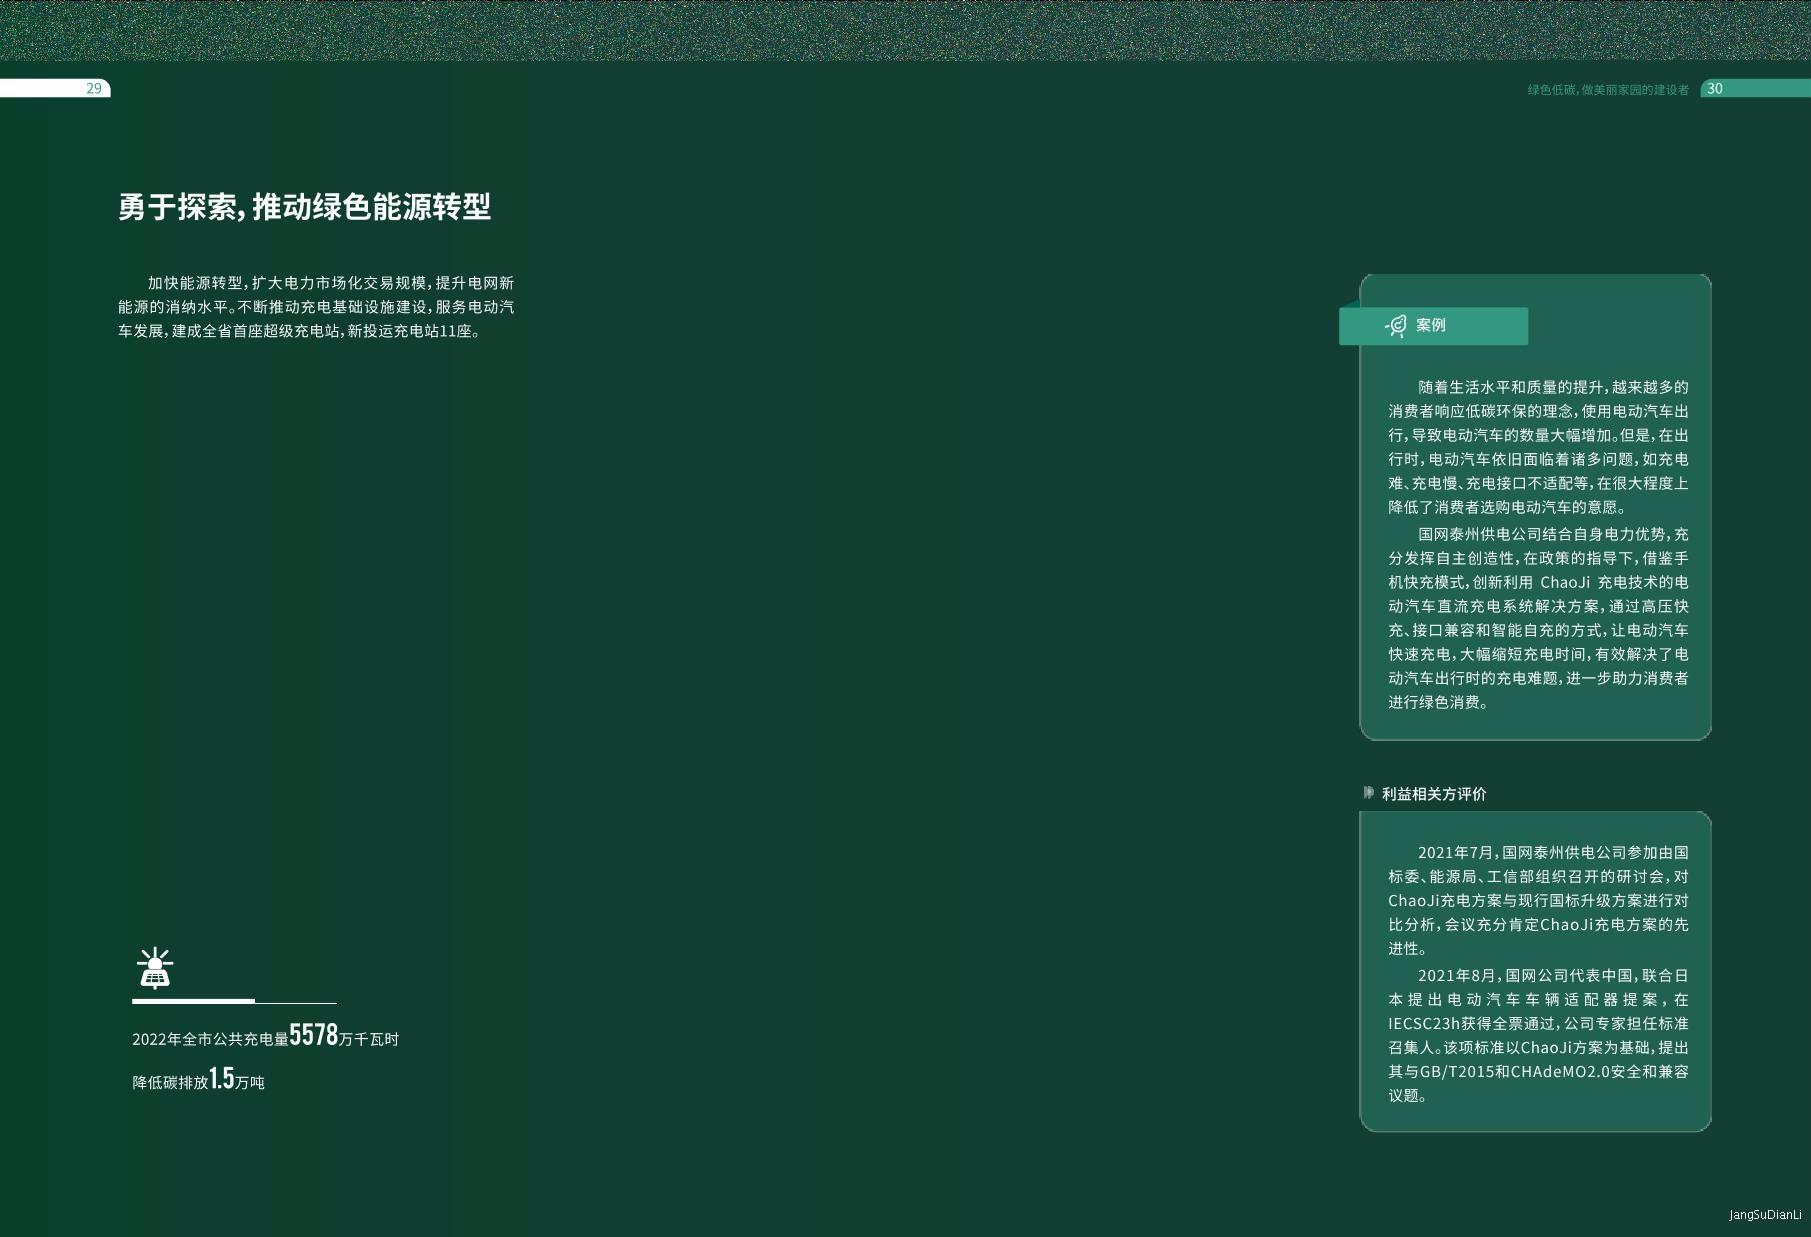
Task: Click the rocket icon beside 案例
Action: (x=1396, y=325)
